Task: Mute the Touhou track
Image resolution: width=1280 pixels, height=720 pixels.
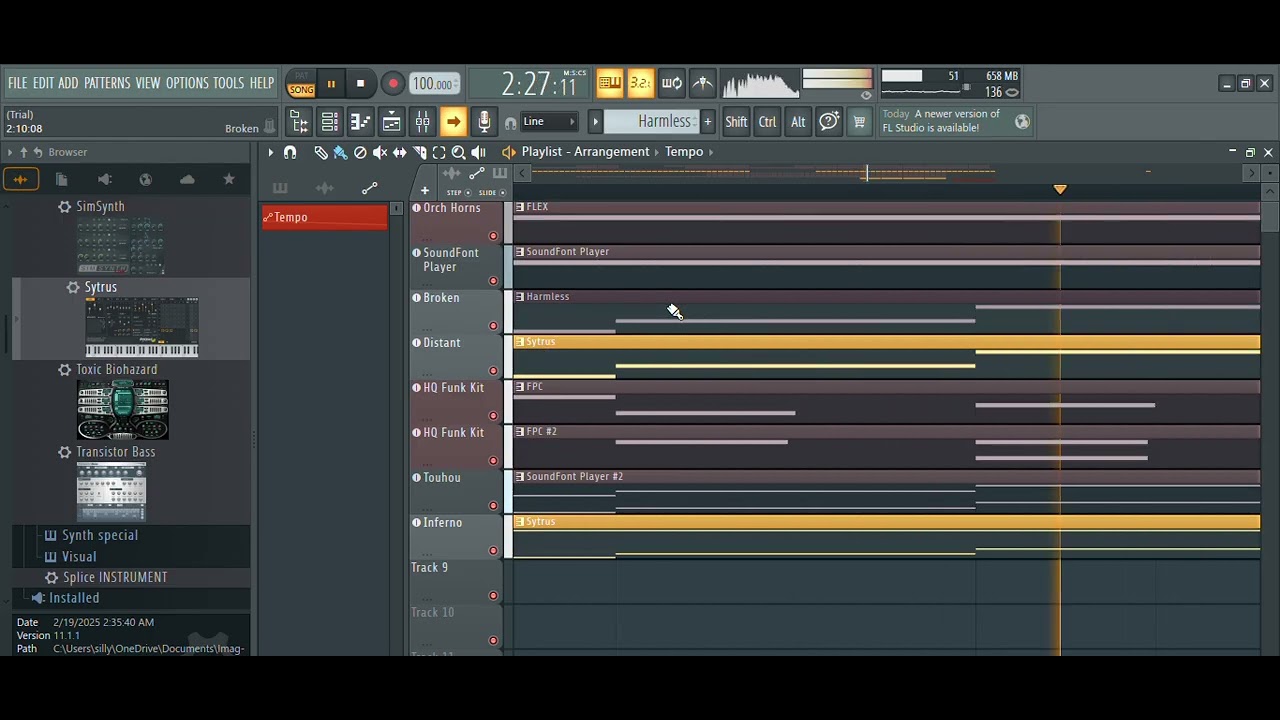Action: coord(416,478)
